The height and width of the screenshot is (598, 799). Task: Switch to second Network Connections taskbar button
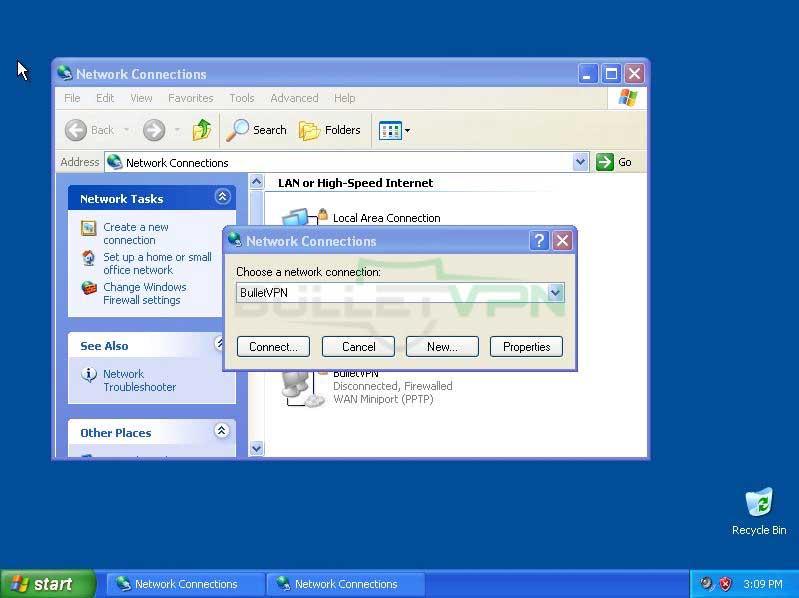click(x=345, y=584)
